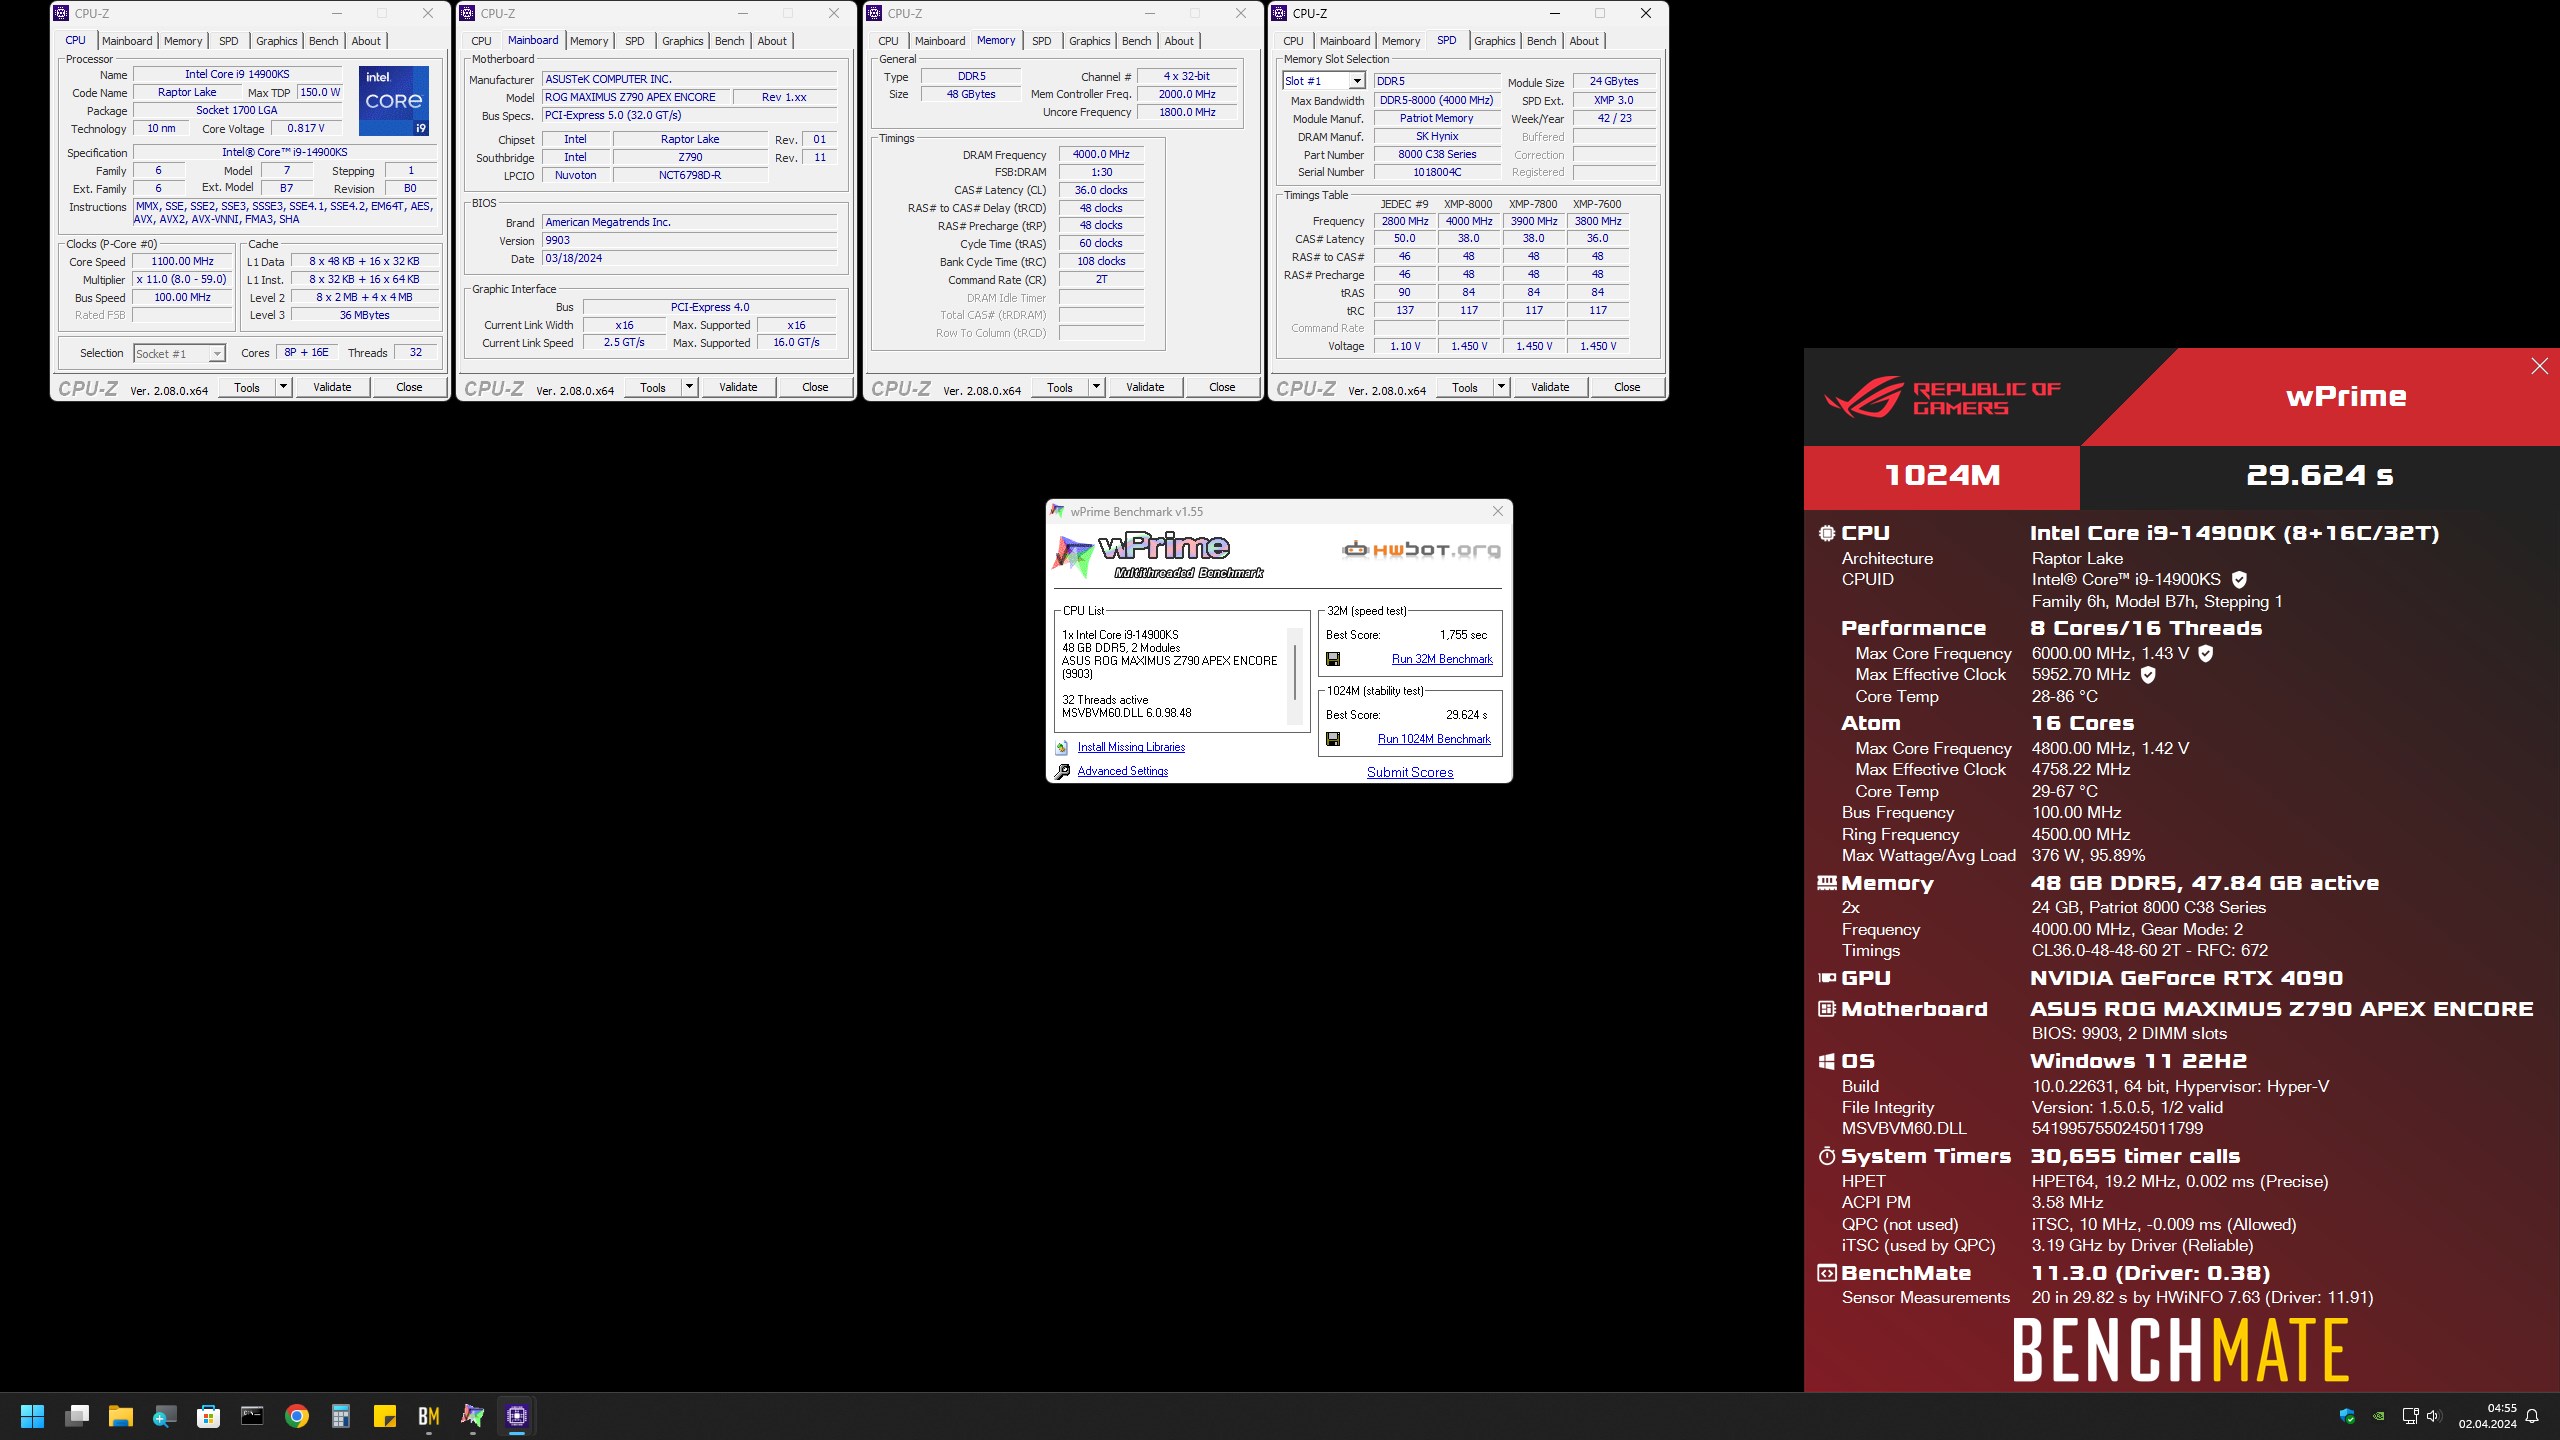Click Run 1024M Benchmark link
2560x1440 pixels.
coord(1434,739)
